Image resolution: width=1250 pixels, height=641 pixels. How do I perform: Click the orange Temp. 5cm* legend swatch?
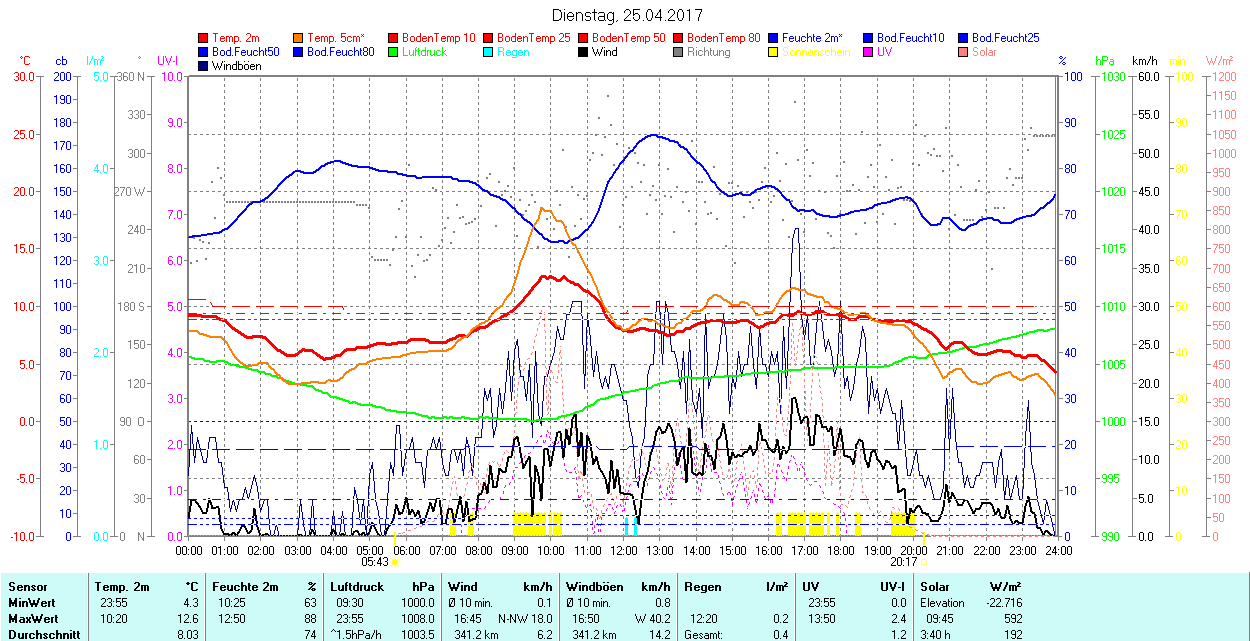(x=299, y=38)
